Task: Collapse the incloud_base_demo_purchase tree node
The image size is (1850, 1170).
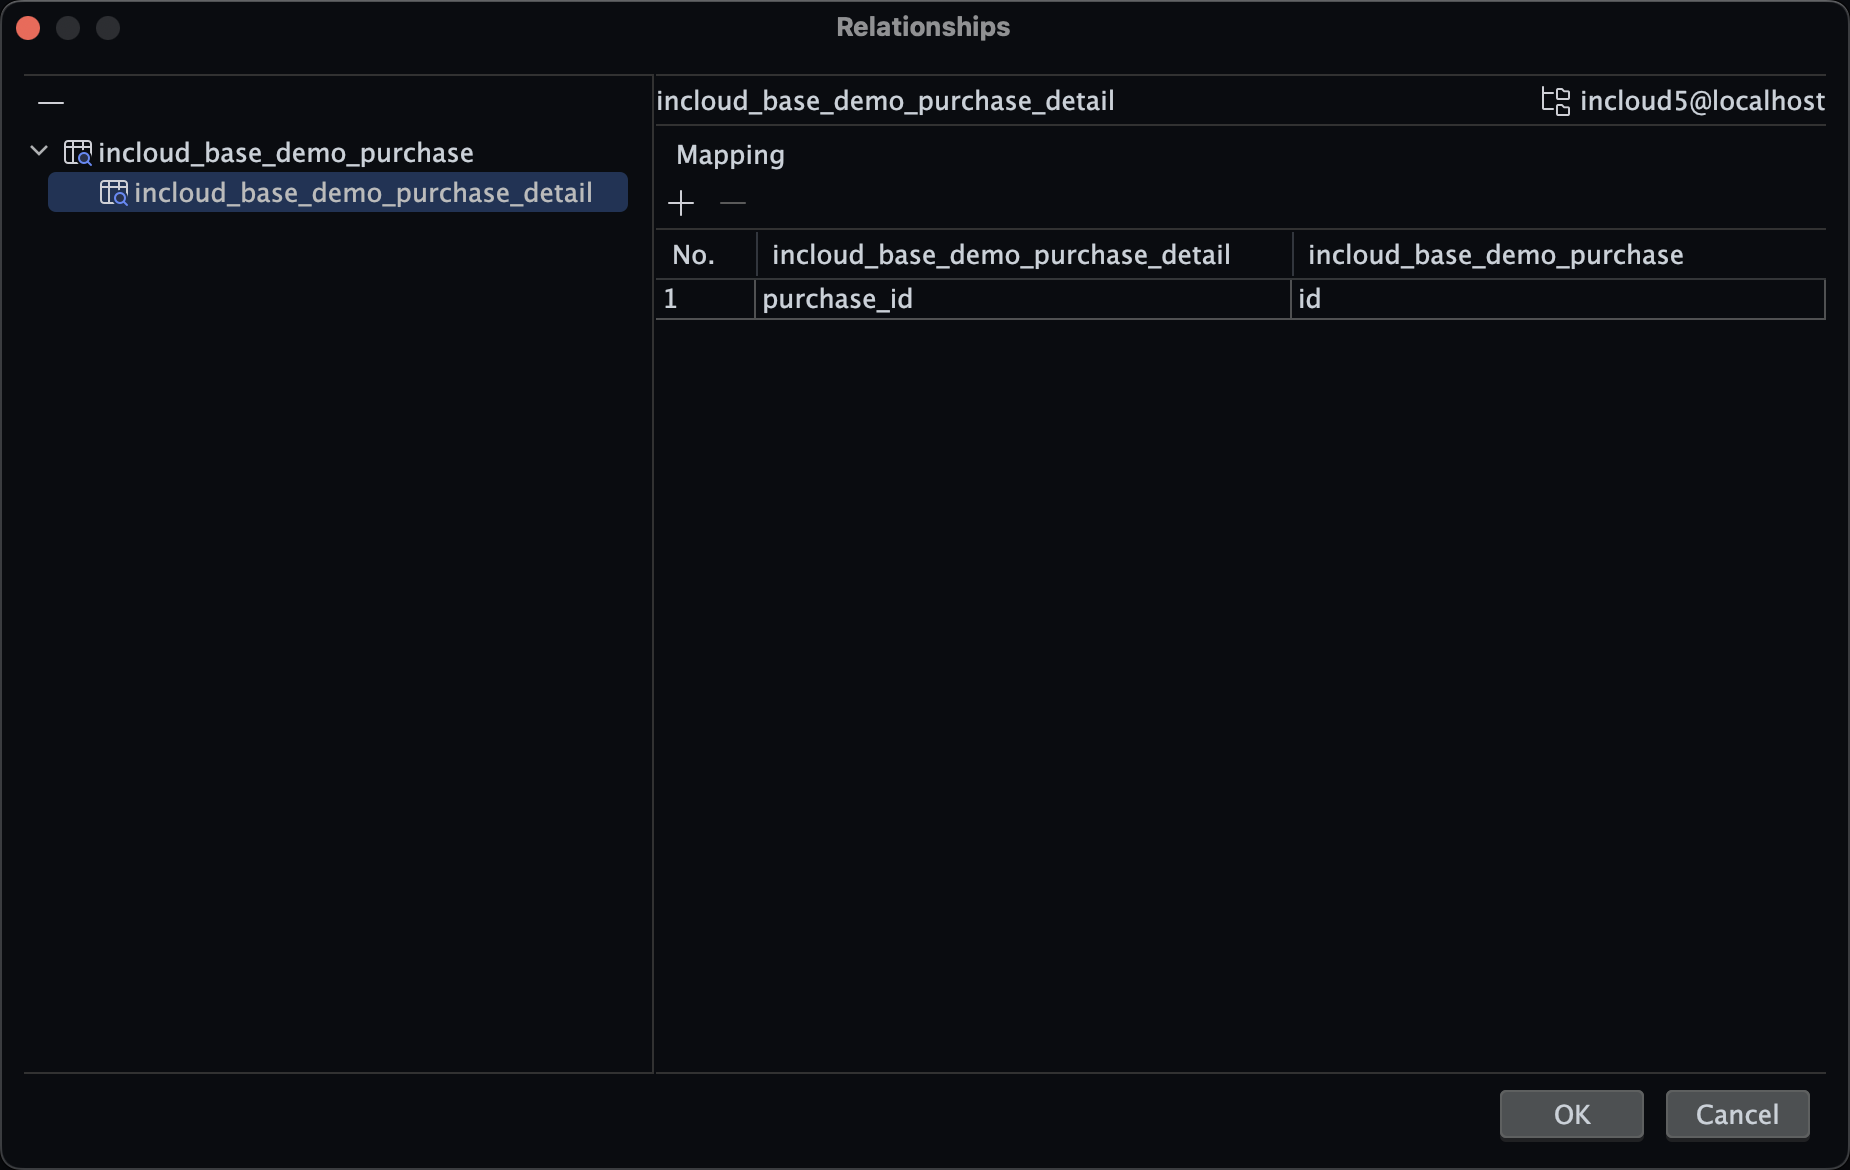Action: pyautogui.click(x=39, y=152)
